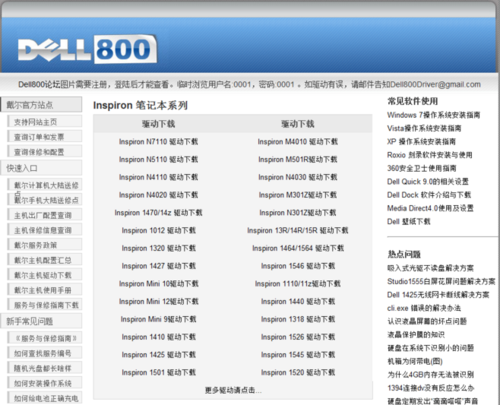
Task: Open Inspiron 1425 driver download link
Action: (x=159, y=354)
